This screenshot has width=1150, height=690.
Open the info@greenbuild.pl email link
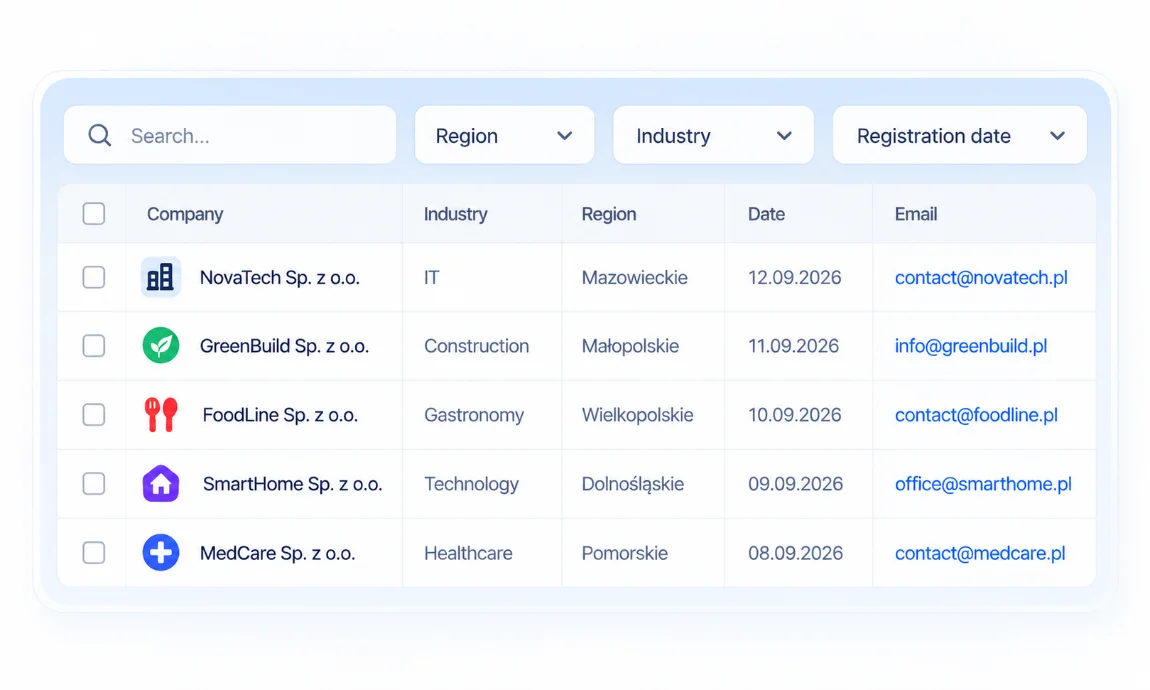pos(970,345)
